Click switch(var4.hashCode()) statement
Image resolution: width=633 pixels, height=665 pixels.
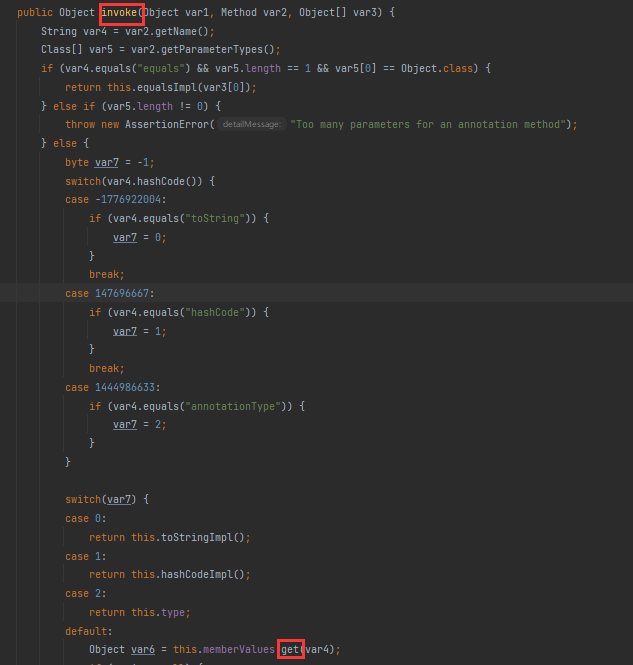coord(140,181)
